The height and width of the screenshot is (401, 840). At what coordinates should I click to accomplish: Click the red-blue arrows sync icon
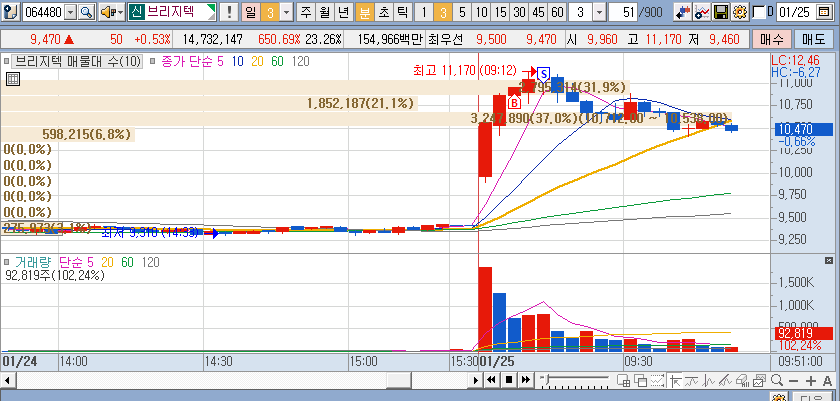click(682, 12)
